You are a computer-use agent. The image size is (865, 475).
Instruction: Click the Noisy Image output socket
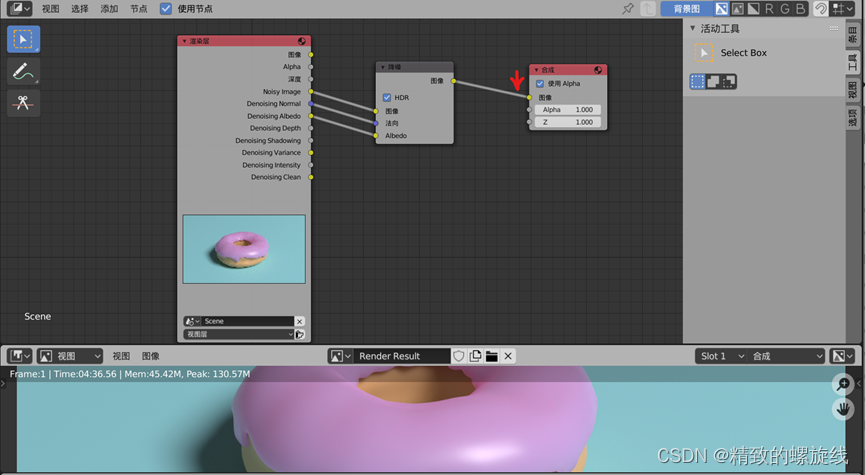coord(311,92)
